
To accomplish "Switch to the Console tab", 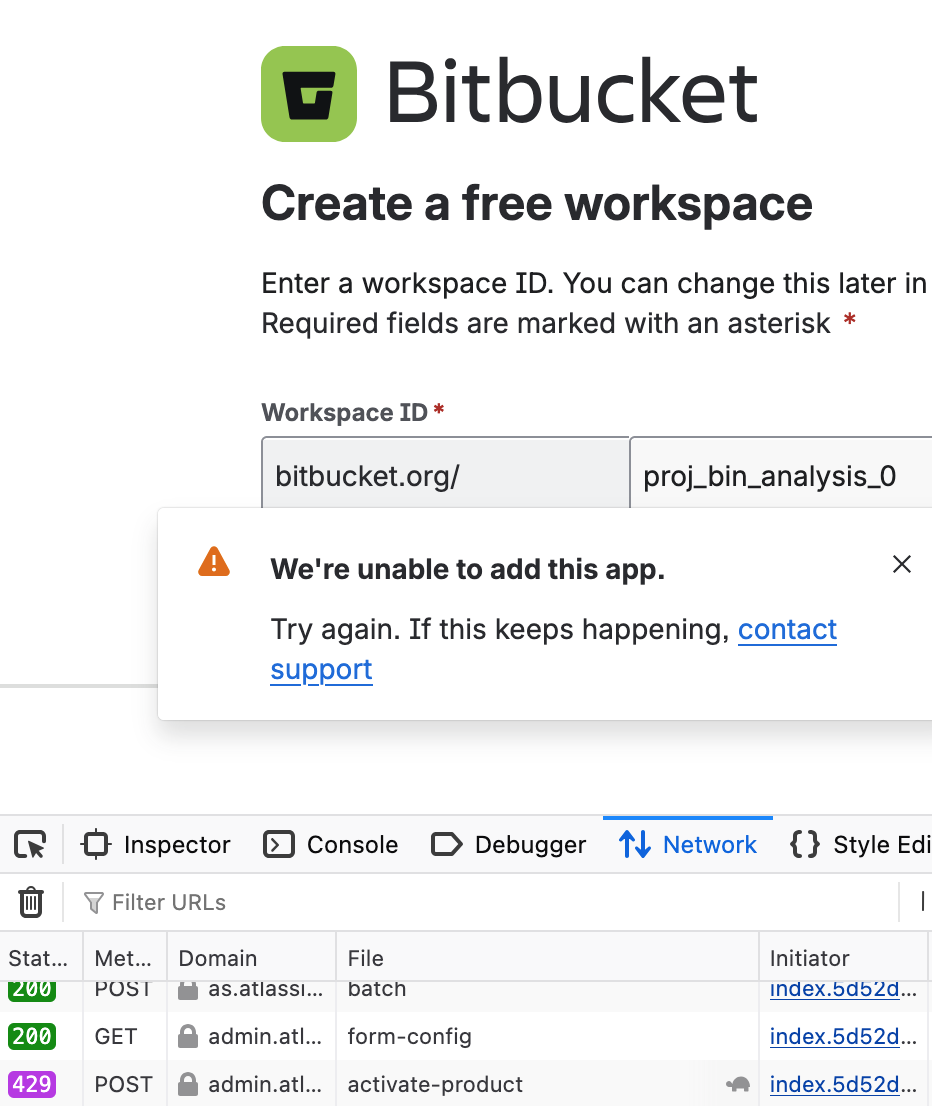I will coord(330,844).
